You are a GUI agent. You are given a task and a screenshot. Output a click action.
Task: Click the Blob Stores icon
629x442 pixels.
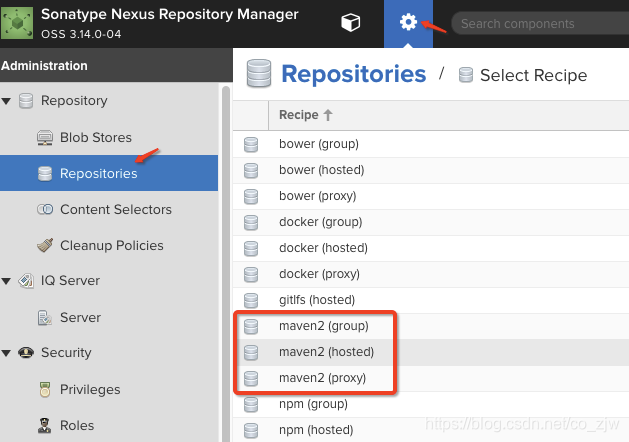tap(45, 138)
